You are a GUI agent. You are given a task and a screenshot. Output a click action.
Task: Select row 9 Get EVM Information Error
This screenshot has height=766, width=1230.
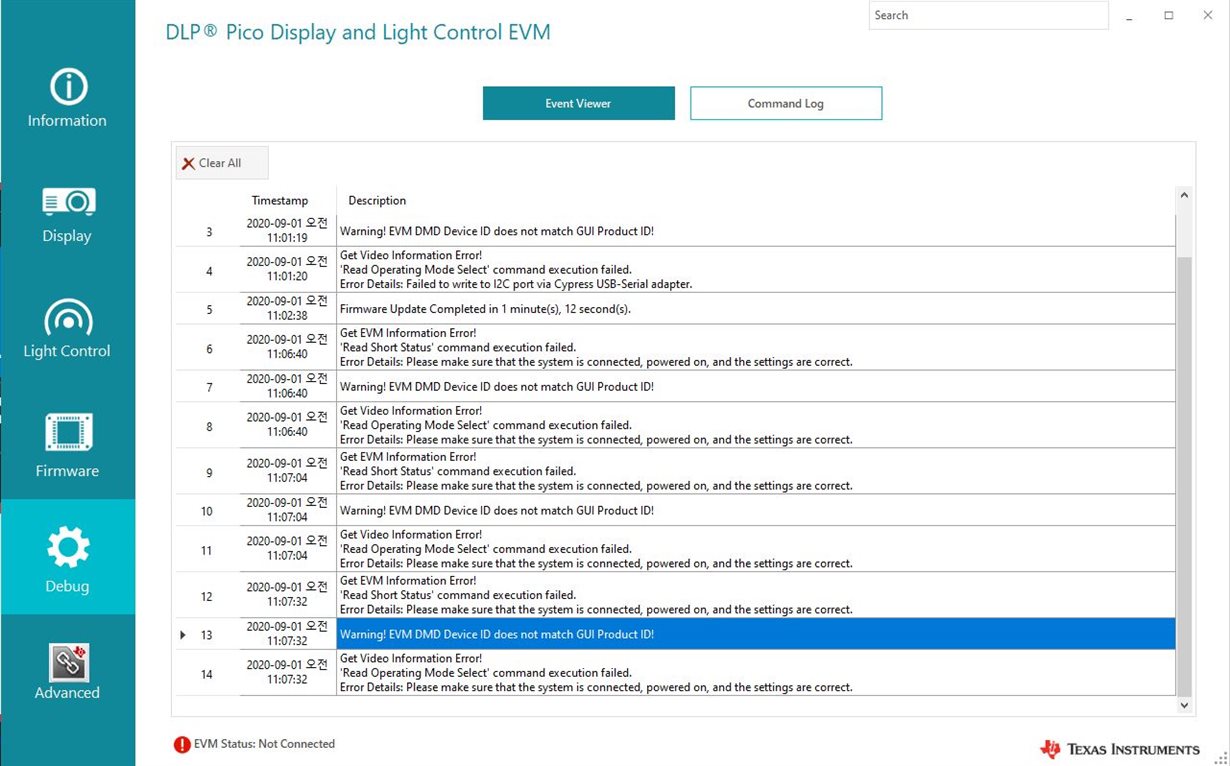756,471
